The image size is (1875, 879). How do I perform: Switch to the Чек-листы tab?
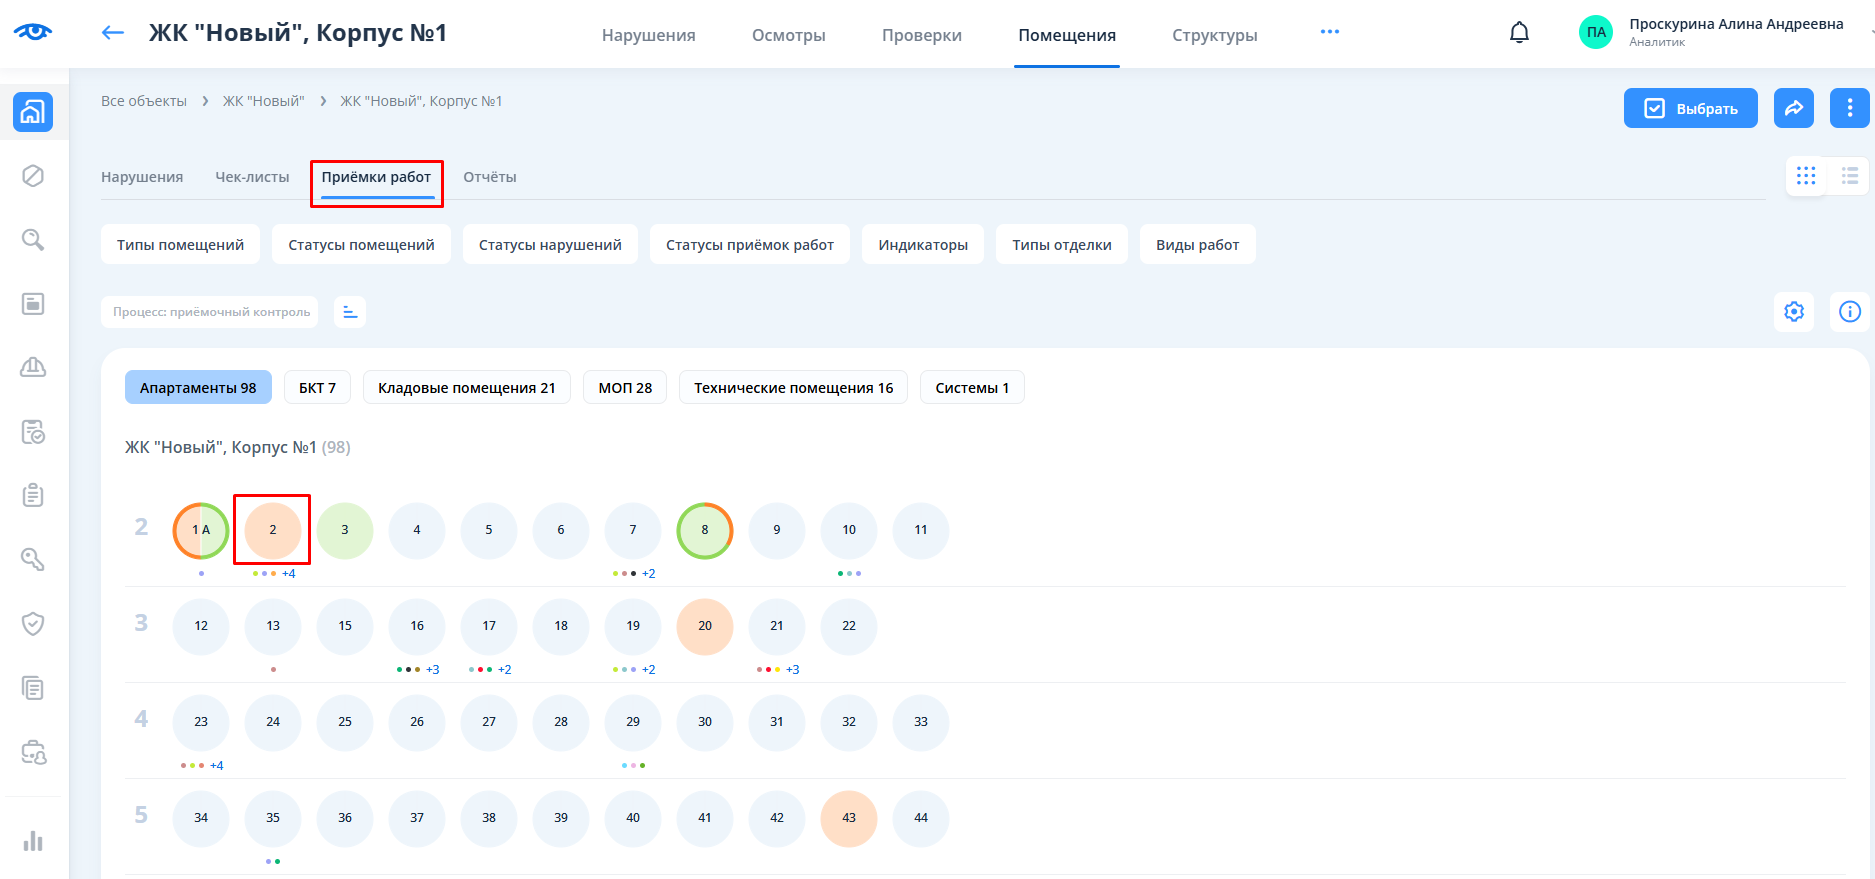252,177
